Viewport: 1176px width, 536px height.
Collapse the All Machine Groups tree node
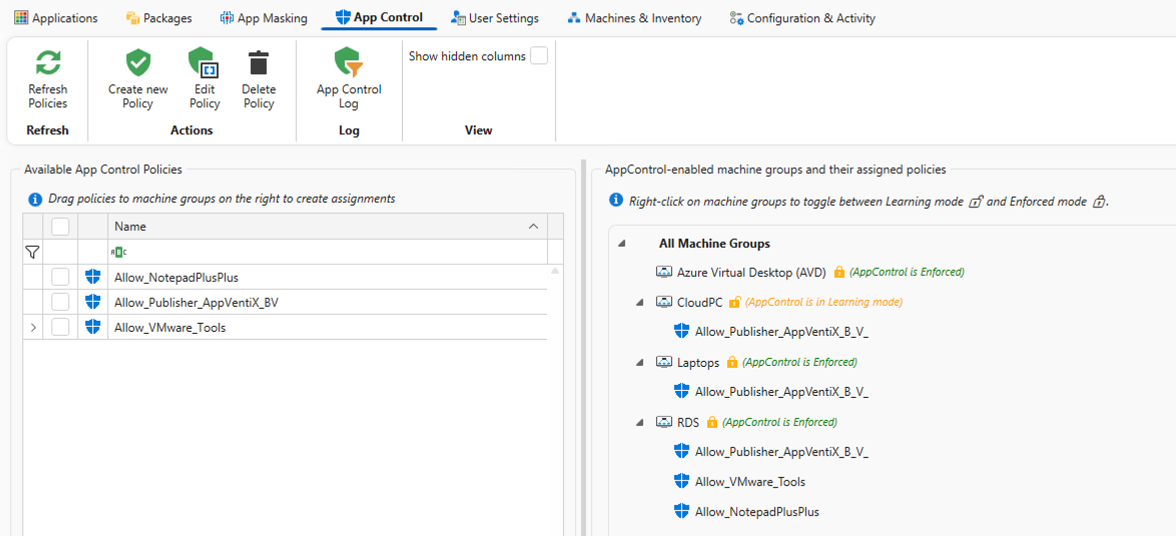coord(622,243)
